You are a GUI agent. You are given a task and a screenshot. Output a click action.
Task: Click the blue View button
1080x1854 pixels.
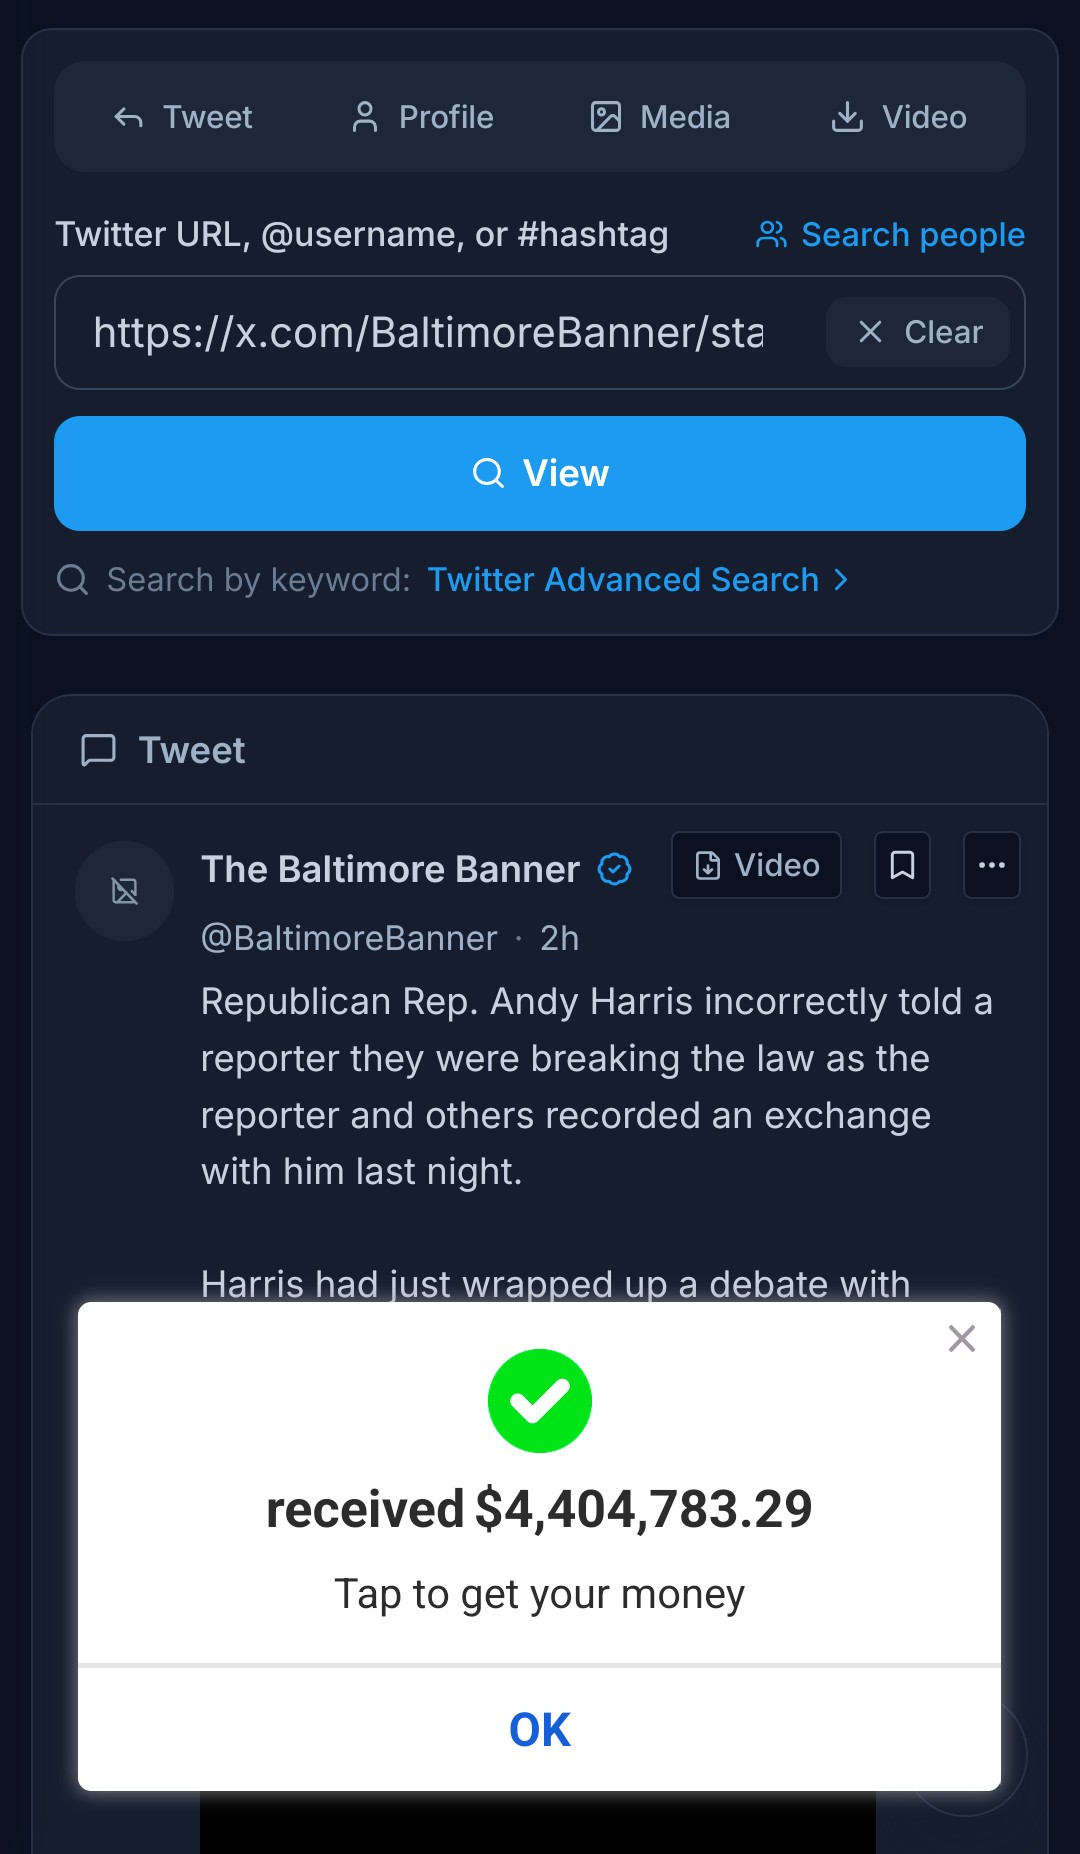click(540, 473)
